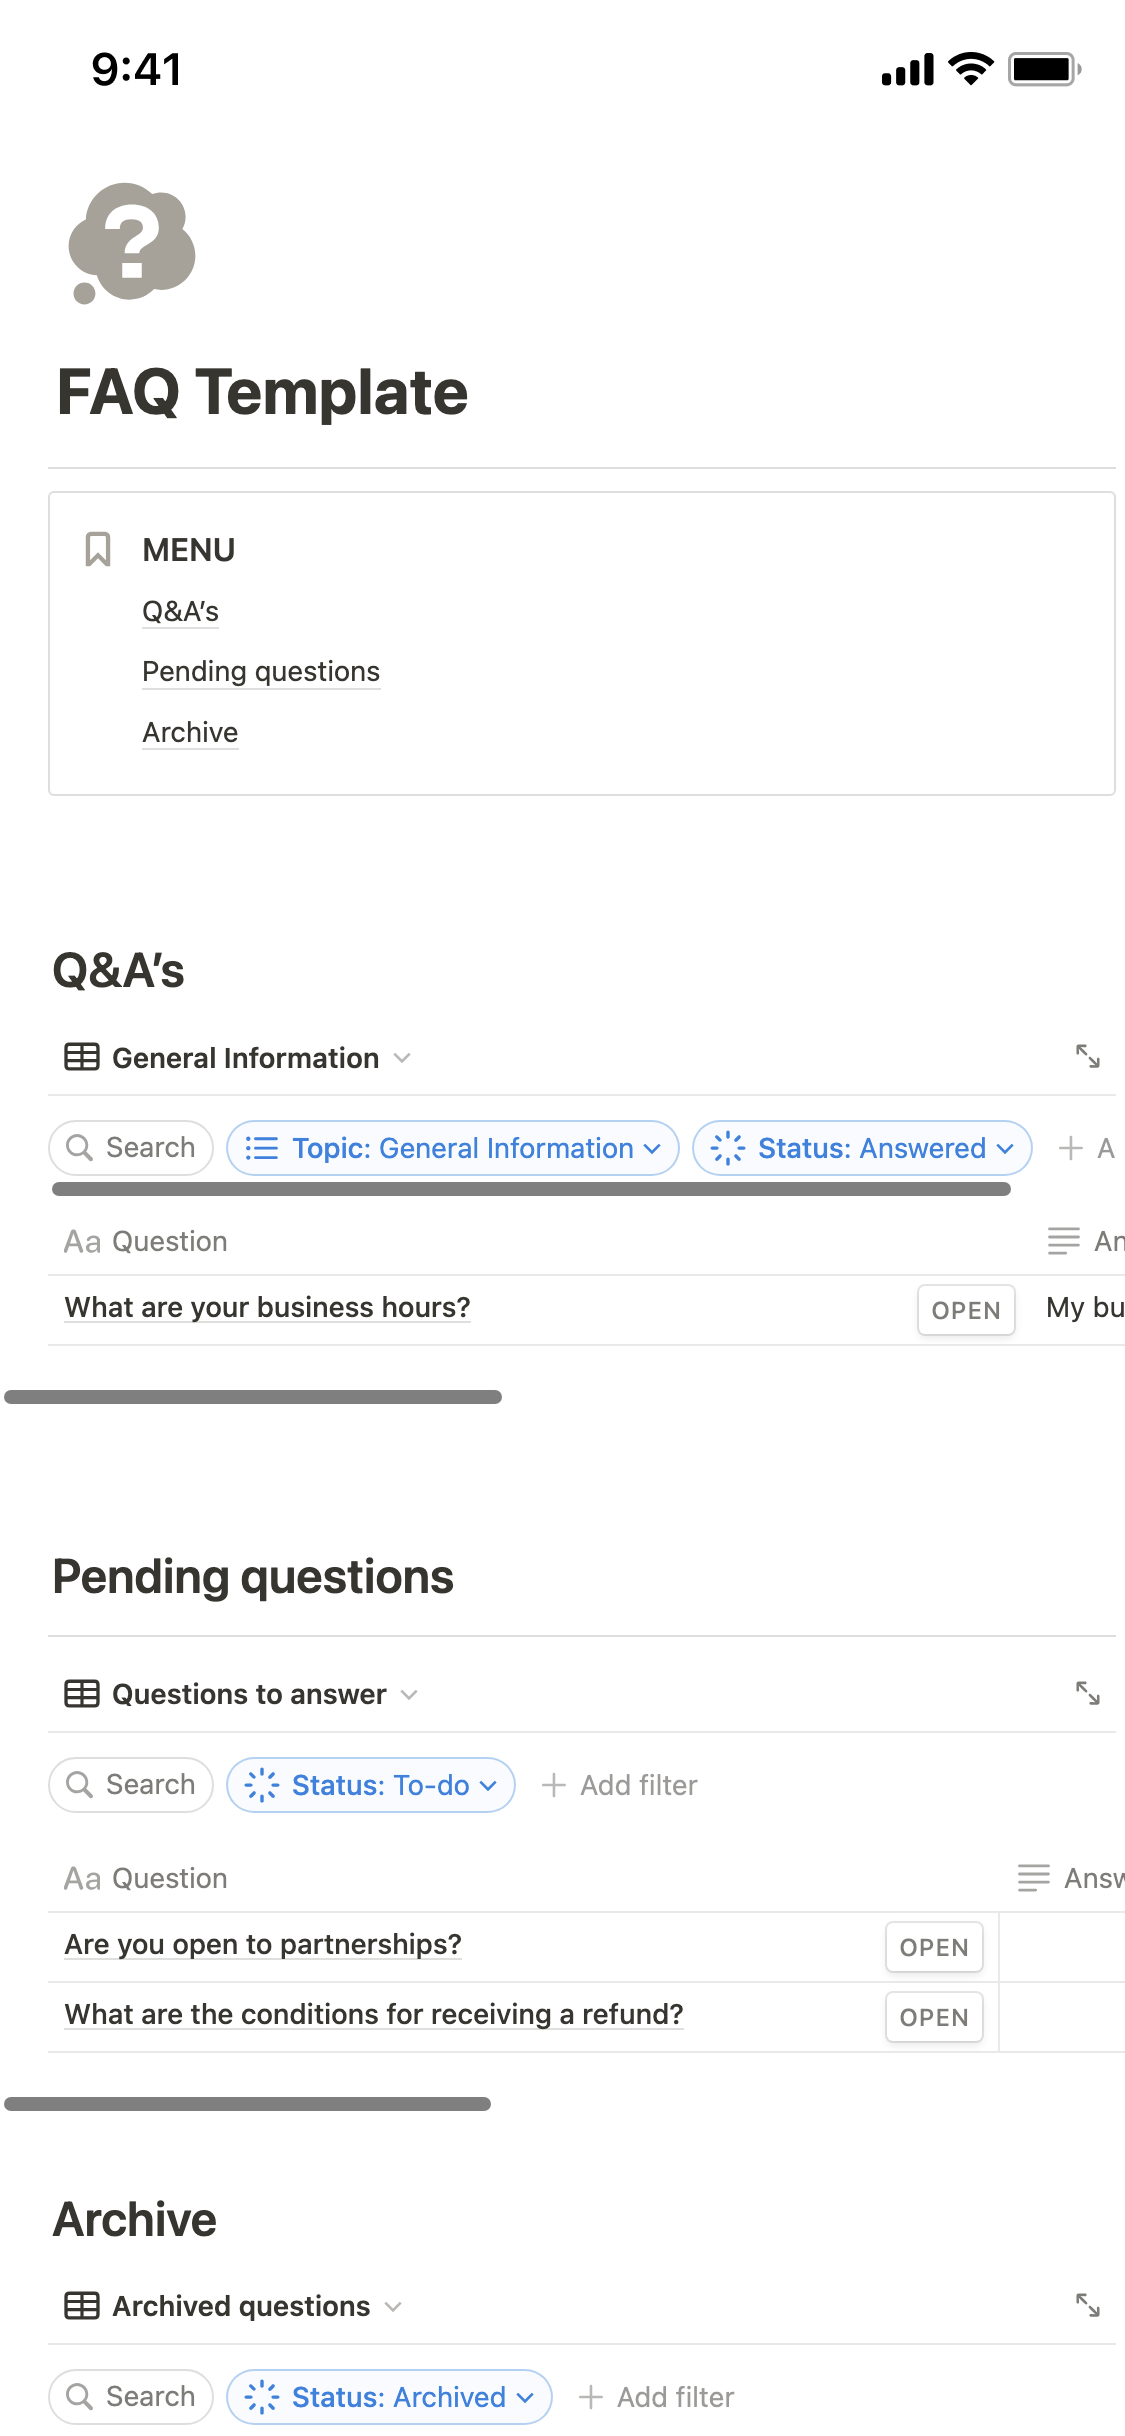This screenshot has width=1125, height=2436.
Task: Tap the FAQ question-mark page icon
Action: coord(132,243)
